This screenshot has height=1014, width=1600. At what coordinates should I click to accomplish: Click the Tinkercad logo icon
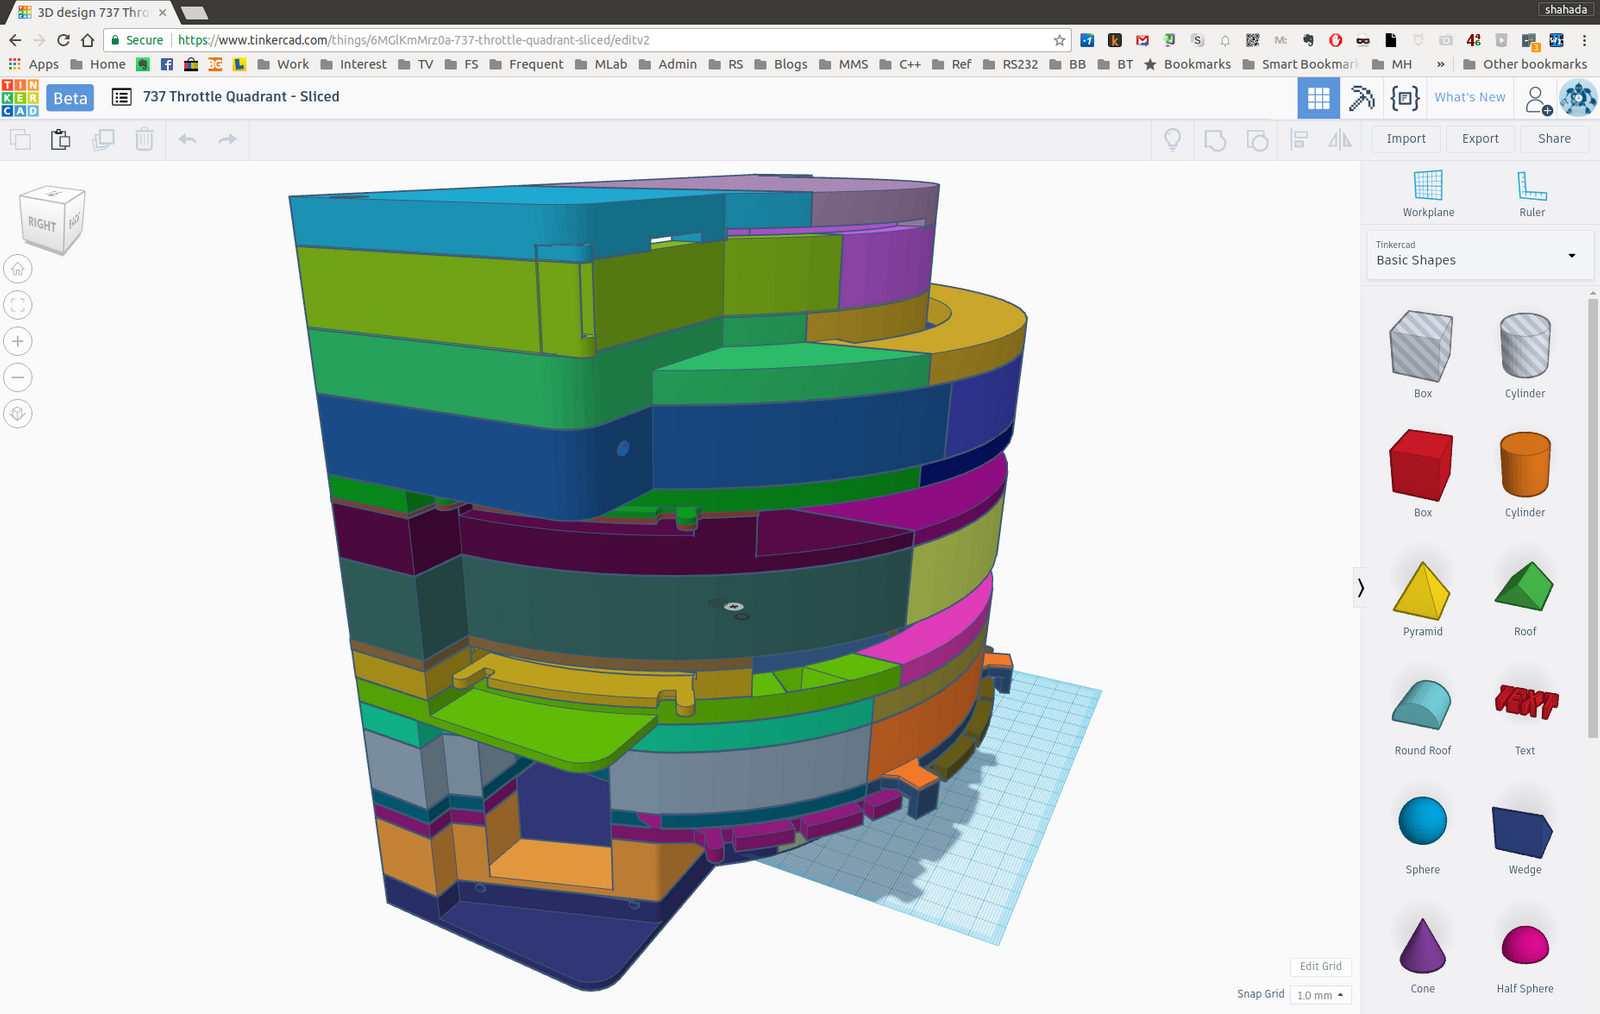[20, 98]
